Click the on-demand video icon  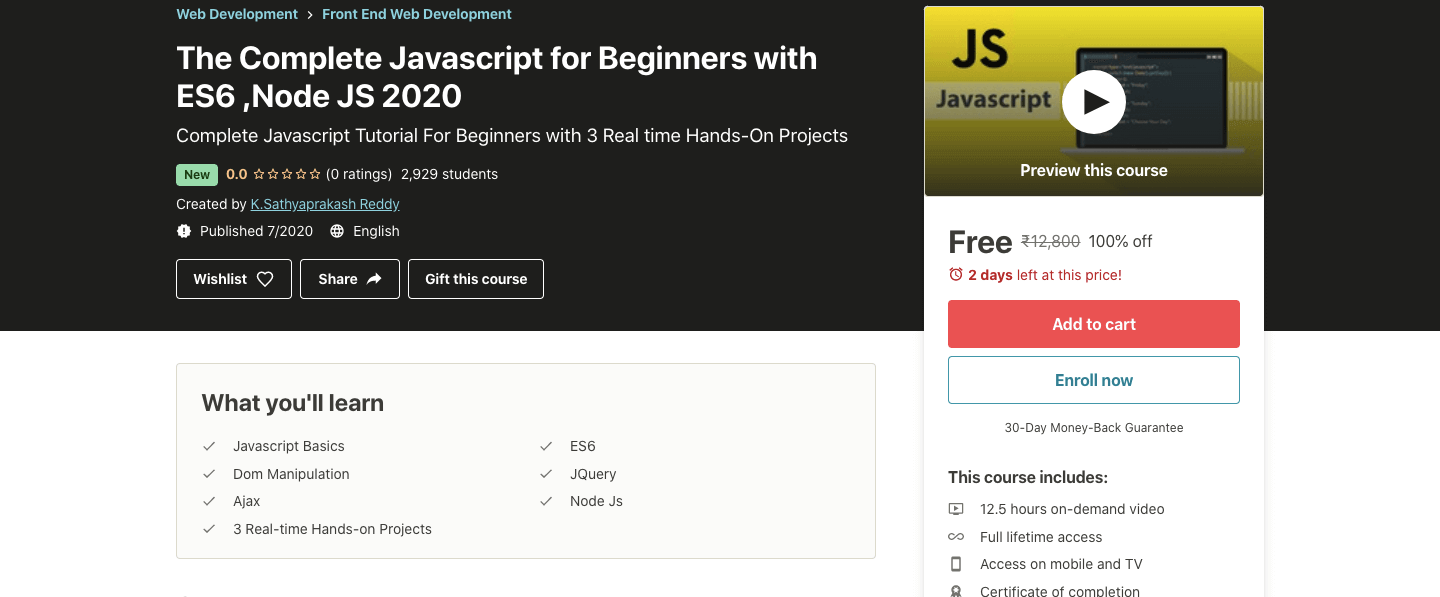(957, 509)
